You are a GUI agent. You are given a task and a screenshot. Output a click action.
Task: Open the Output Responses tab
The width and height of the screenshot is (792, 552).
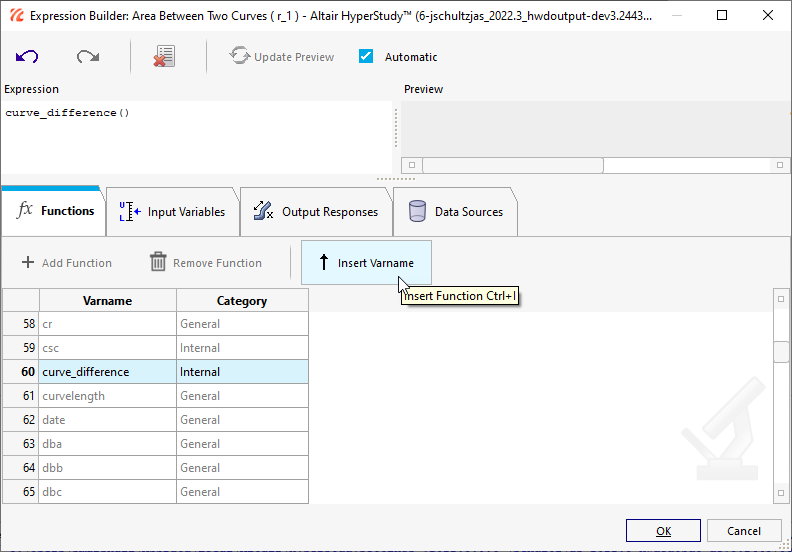tap(316, 212)
